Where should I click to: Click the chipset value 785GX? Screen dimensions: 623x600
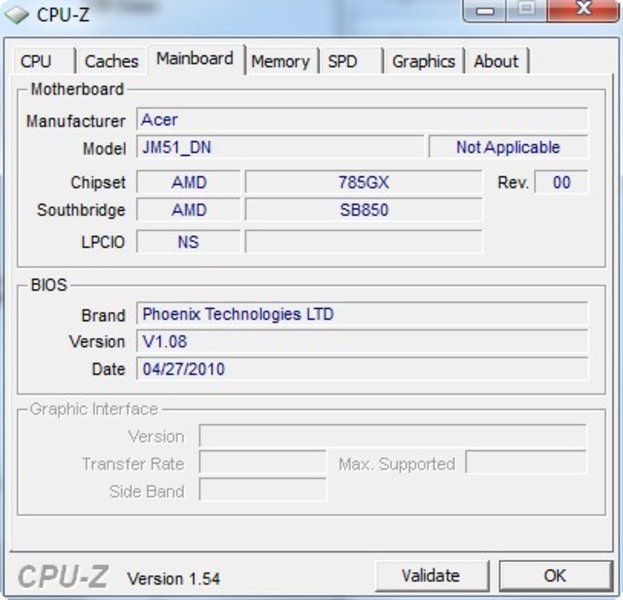click(x=364, y=182)
